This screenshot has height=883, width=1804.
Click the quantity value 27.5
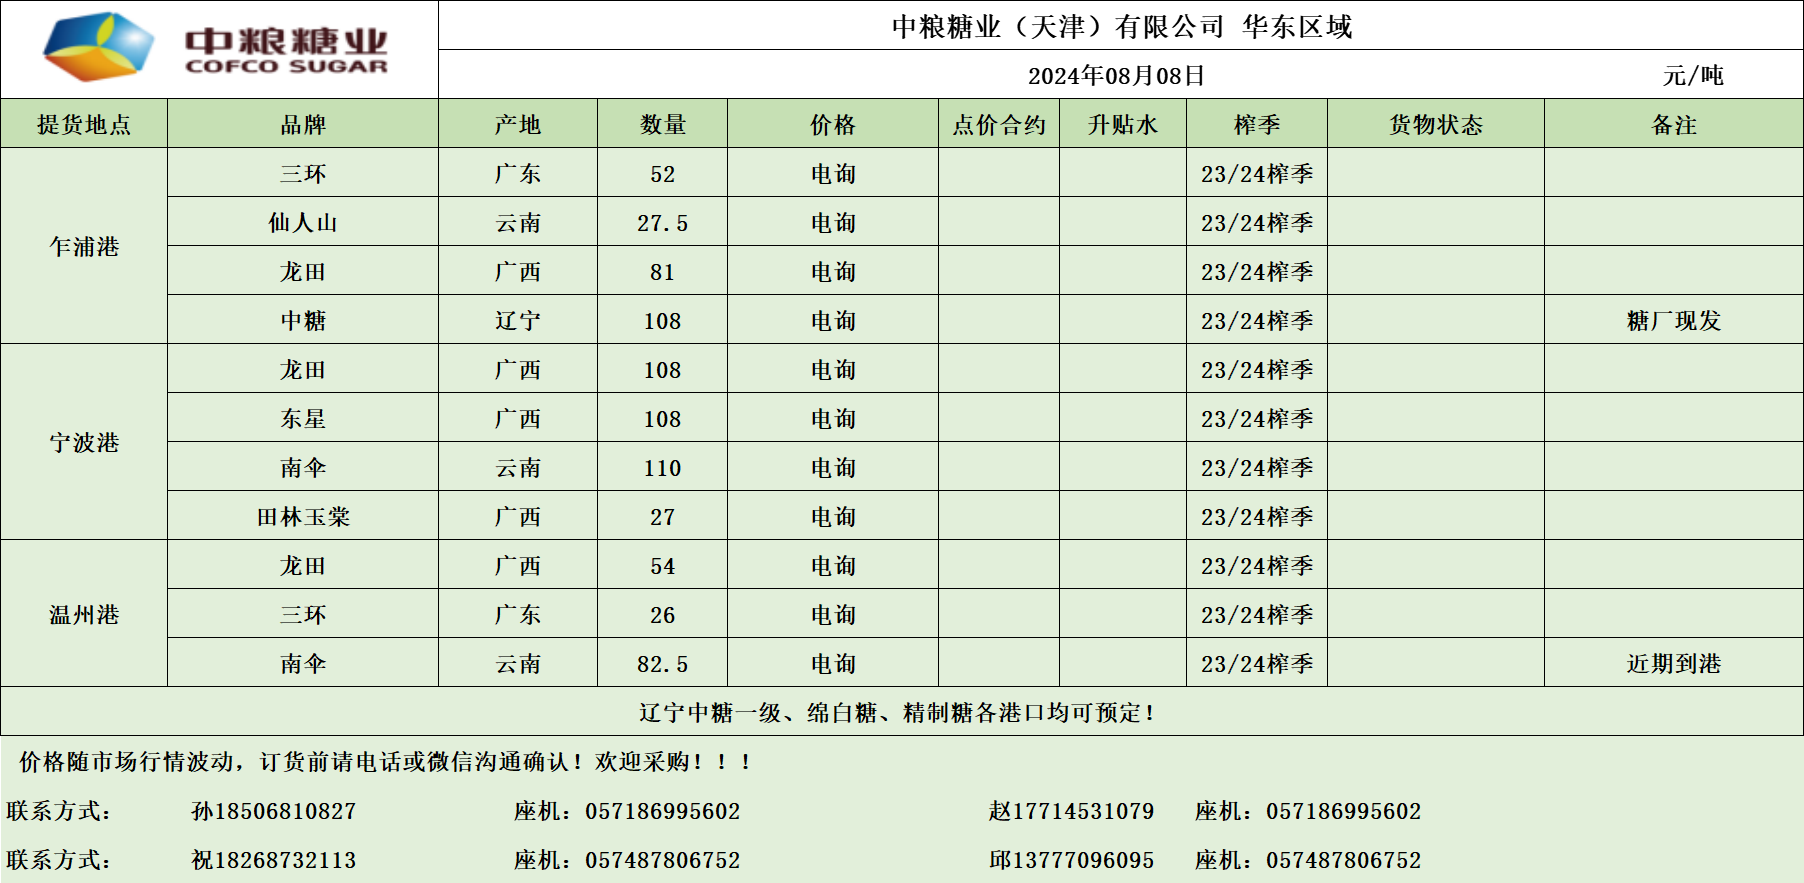pos(663,223)
